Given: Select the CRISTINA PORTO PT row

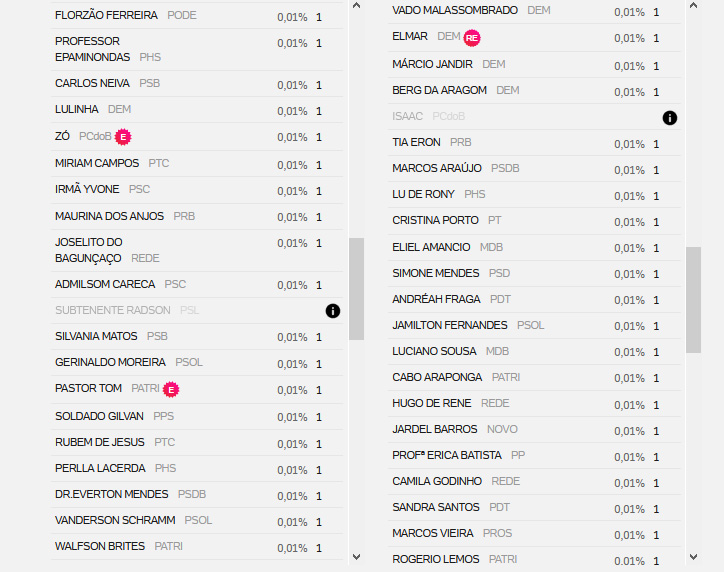Looking at the screenshot, I should pyautogui.click(x=534, y=221).
